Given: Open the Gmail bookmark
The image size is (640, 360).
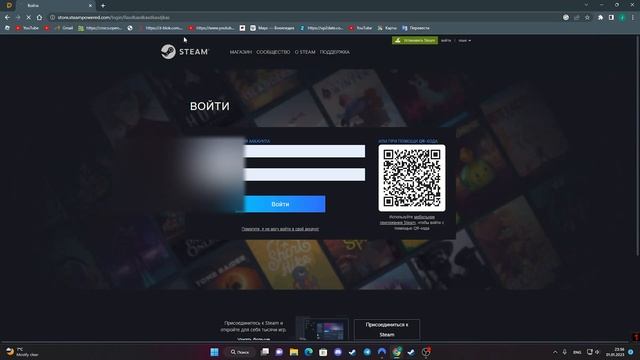Looking at the screenshot, I should (x=64, y=28).
